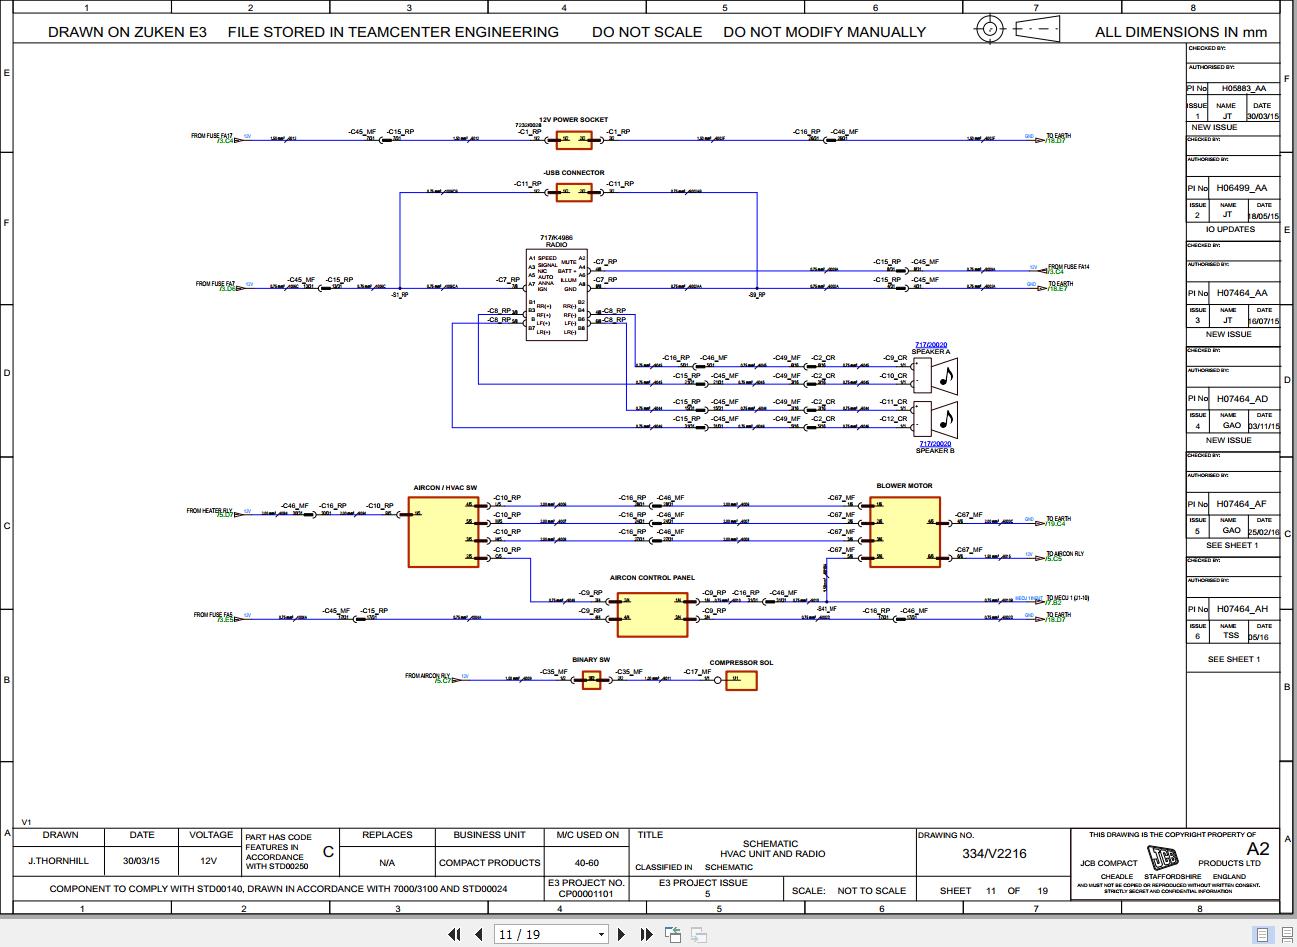Click the 'FROM AIRCON RLY' text
Viewport: 1297px width, 947px height.
[428, 676]
